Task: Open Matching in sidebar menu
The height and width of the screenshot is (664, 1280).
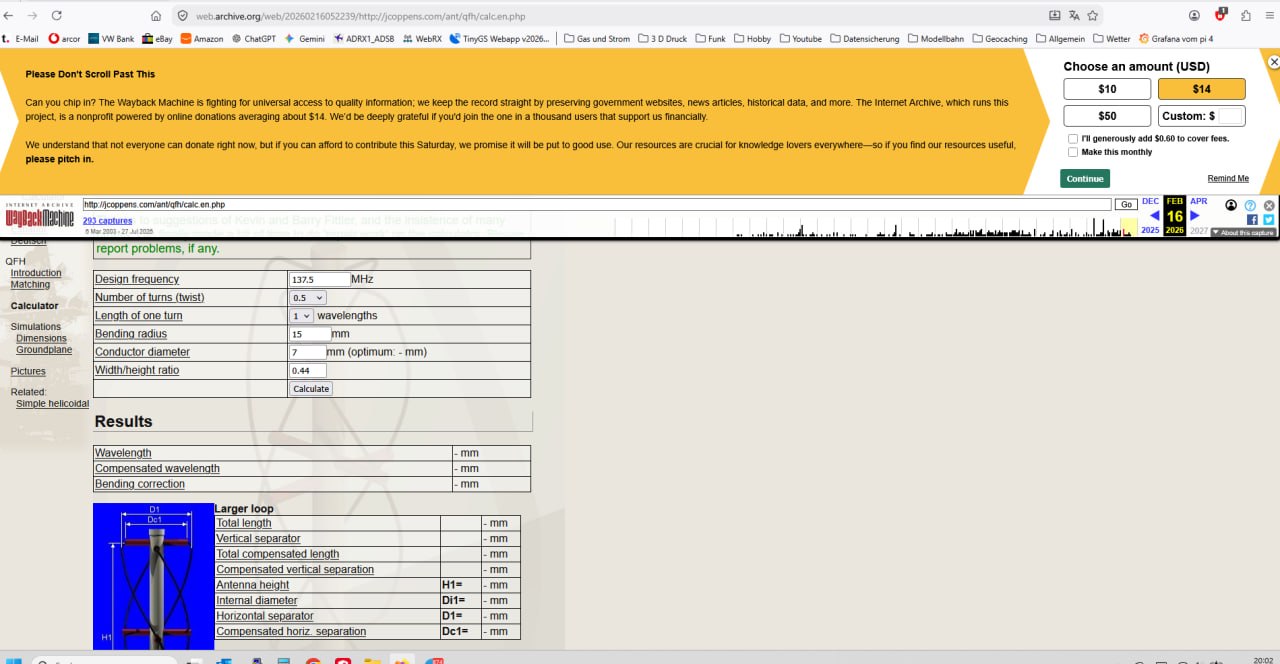Action: coord(30,285)
